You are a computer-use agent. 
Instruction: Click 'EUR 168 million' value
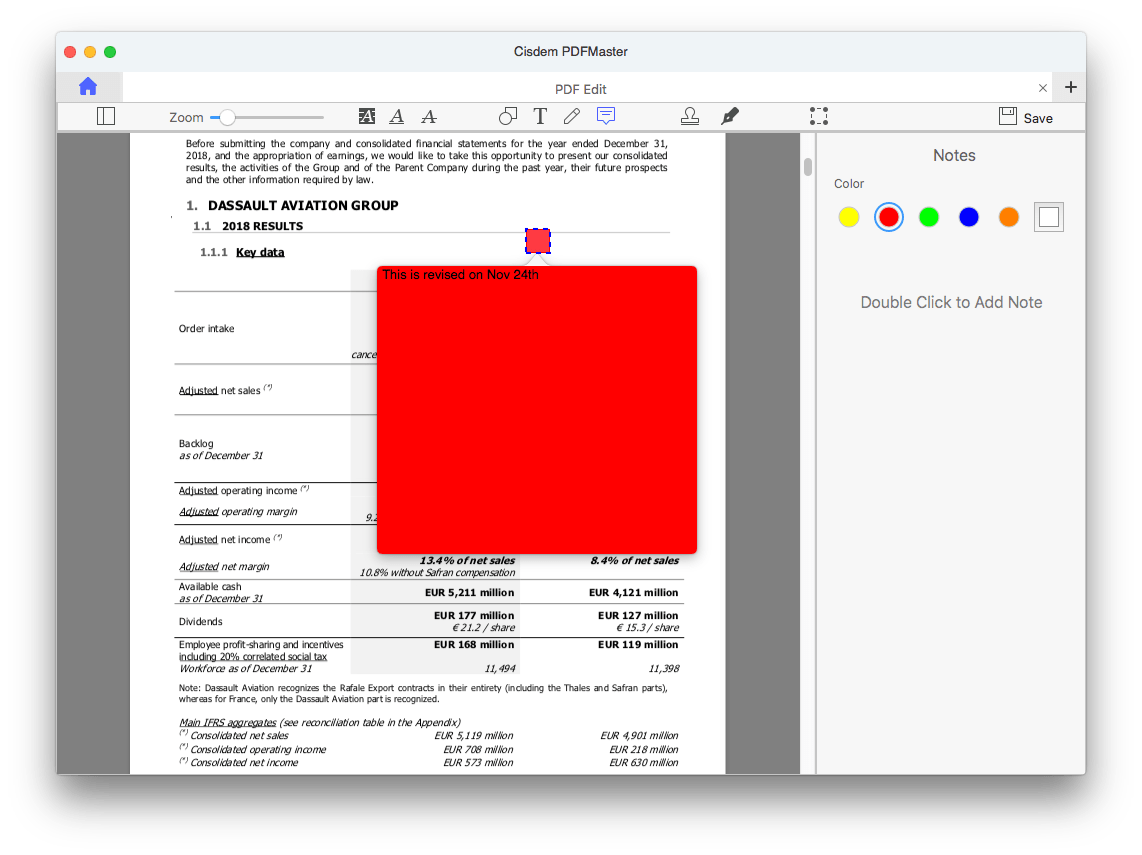tap(474, 645)
